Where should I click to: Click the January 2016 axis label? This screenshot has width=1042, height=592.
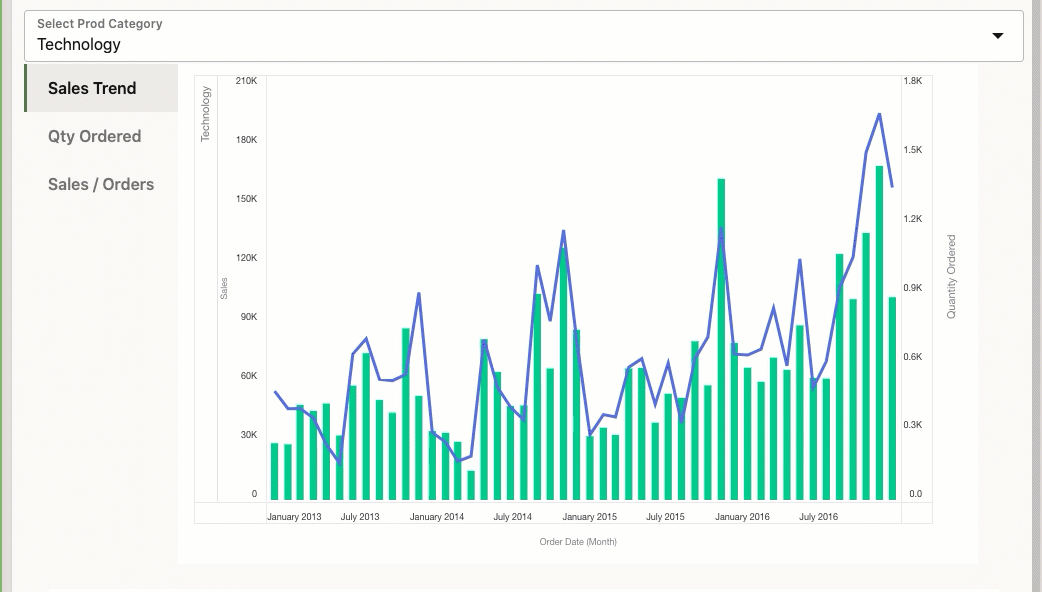pyautogui.click(x=742, y=516)
